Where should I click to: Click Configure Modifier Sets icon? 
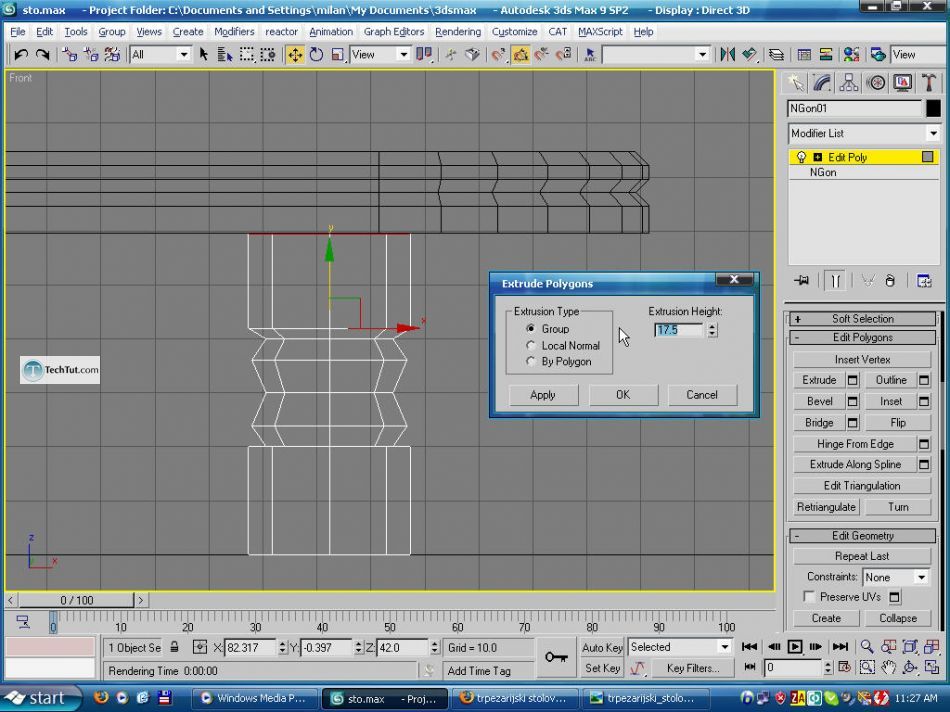click(x=924, y=281)
